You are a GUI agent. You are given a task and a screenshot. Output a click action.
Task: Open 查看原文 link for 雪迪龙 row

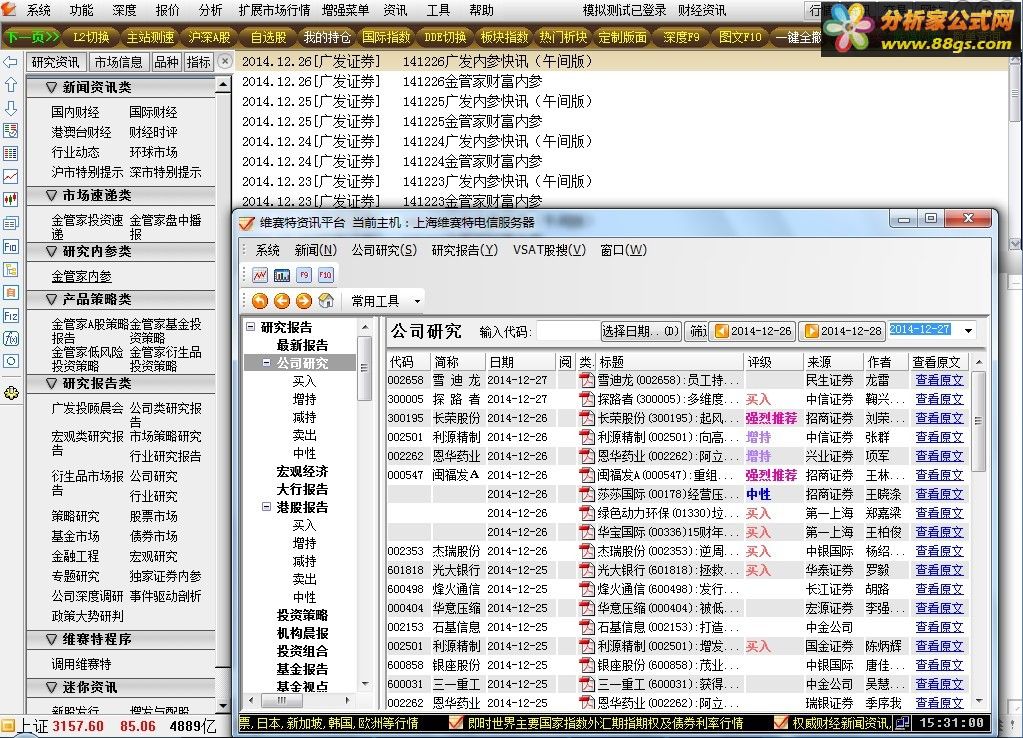939,380
